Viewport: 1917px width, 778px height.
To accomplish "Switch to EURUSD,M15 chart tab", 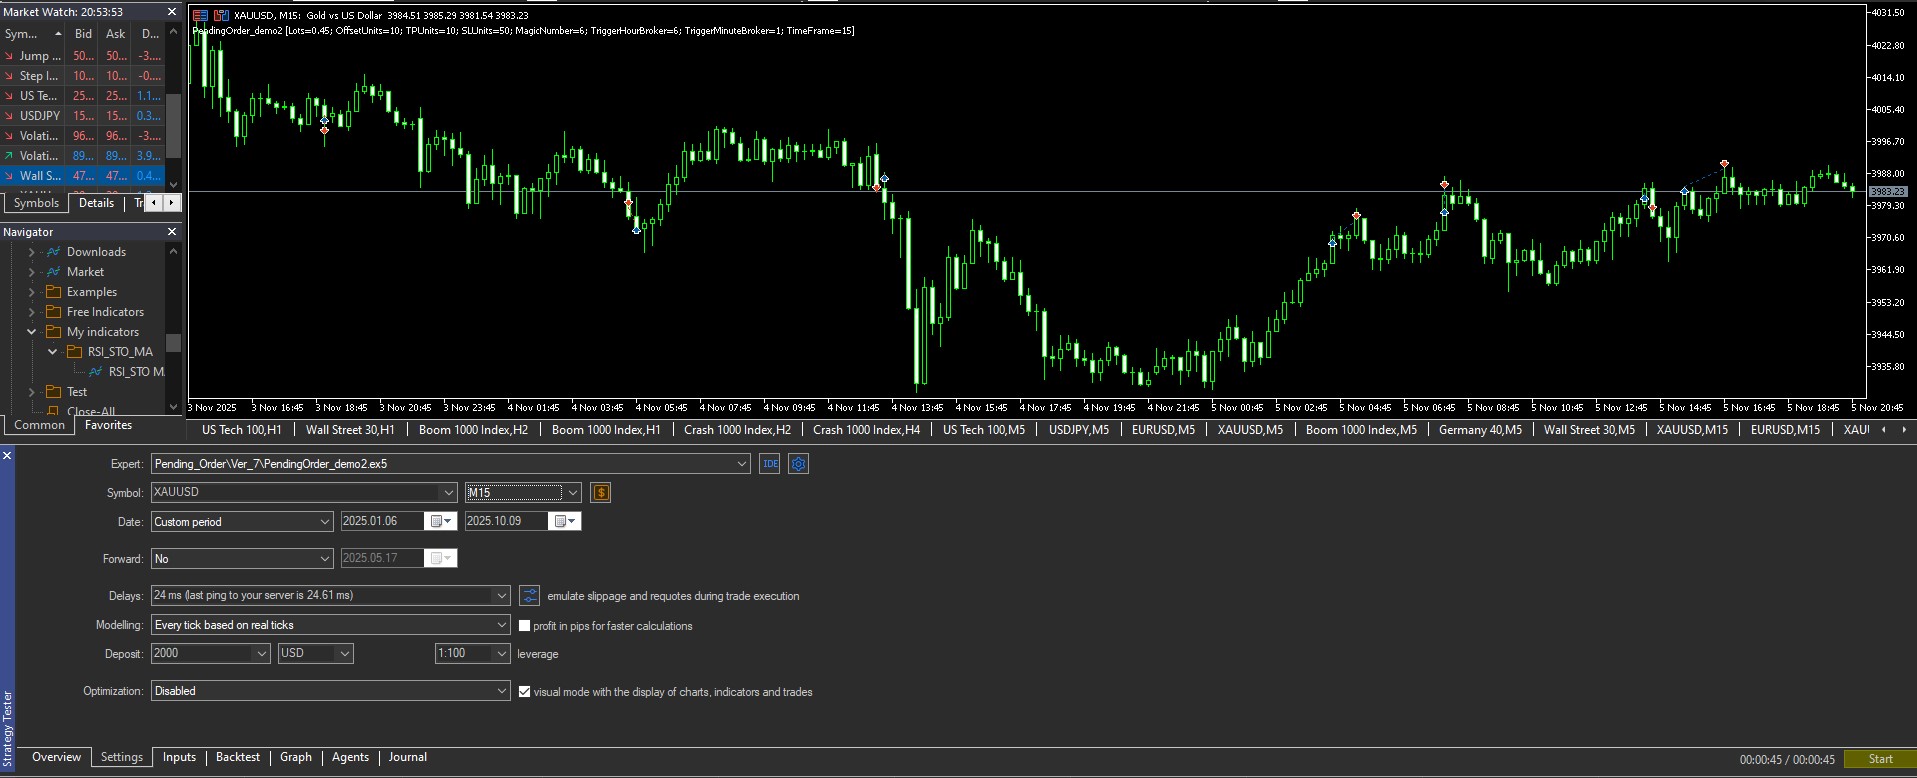I will (x=1785, y=430).
